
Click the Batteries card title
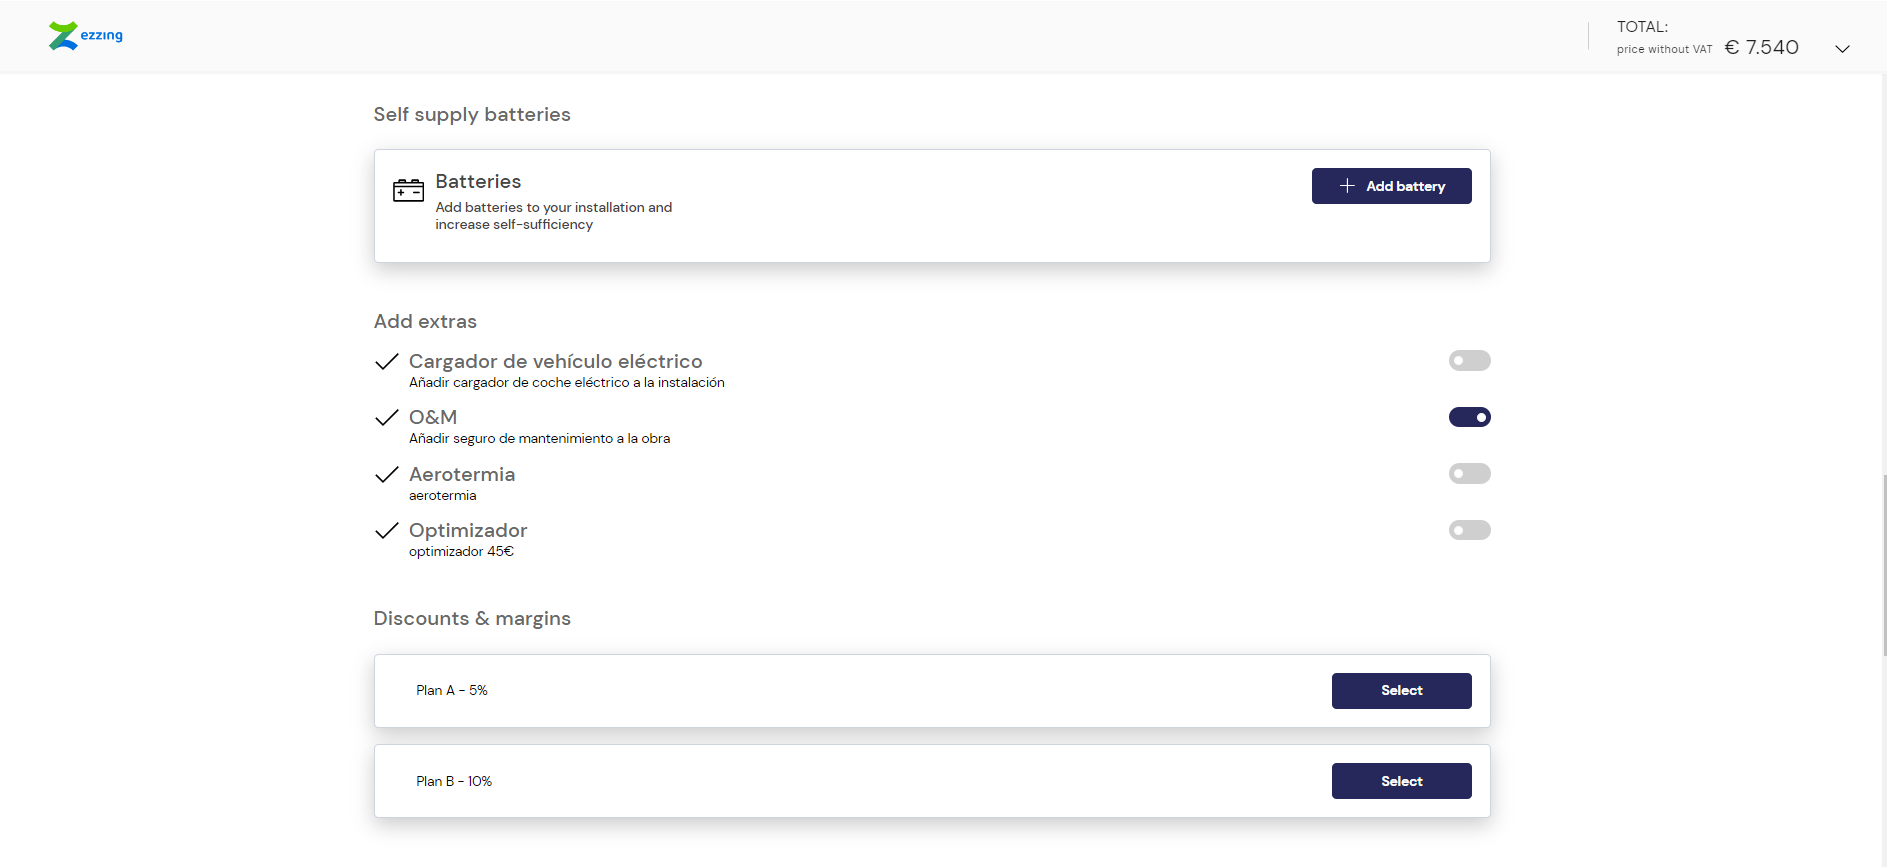click(478, 181)
